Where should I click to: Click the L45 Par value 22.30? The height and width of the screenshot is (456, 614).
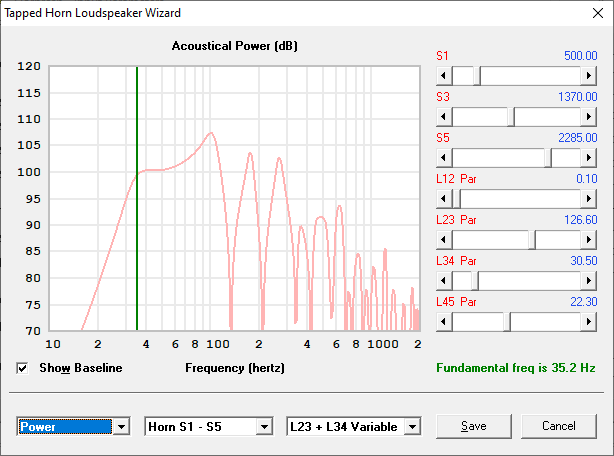pyautogui.click(x=584, y=302)
